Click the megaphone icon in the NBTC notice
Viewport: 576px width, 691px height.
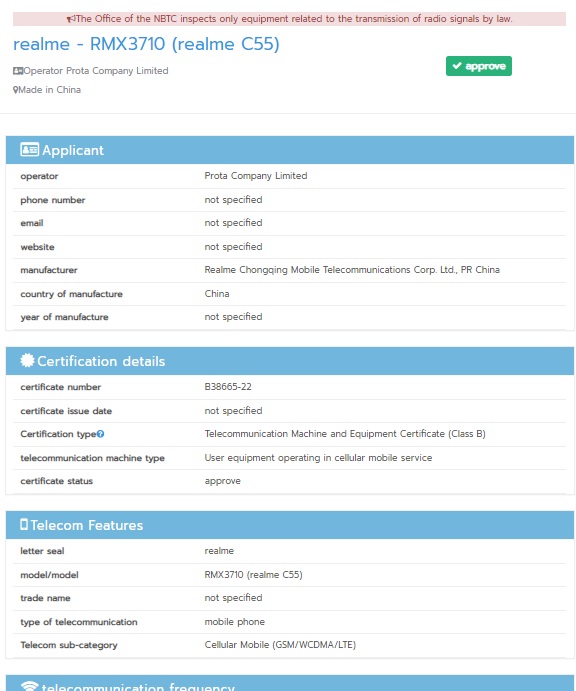[x=71, y=19]
